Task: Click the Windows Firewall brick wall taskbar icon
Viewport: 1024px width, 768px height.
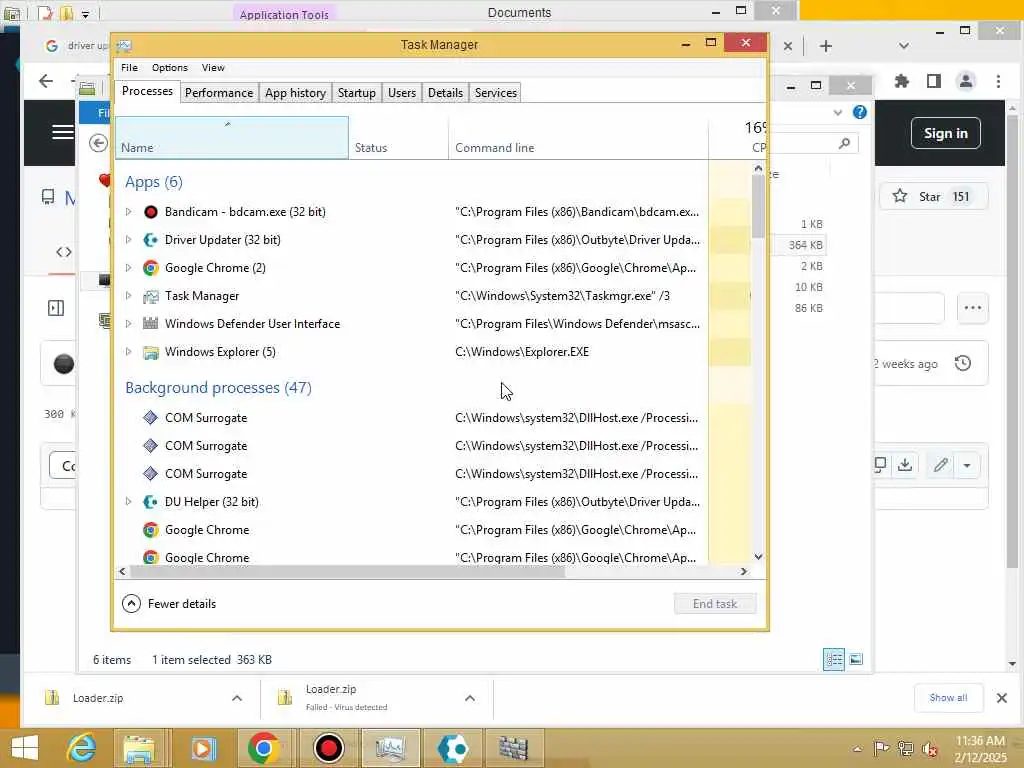Action: [514, 748]
